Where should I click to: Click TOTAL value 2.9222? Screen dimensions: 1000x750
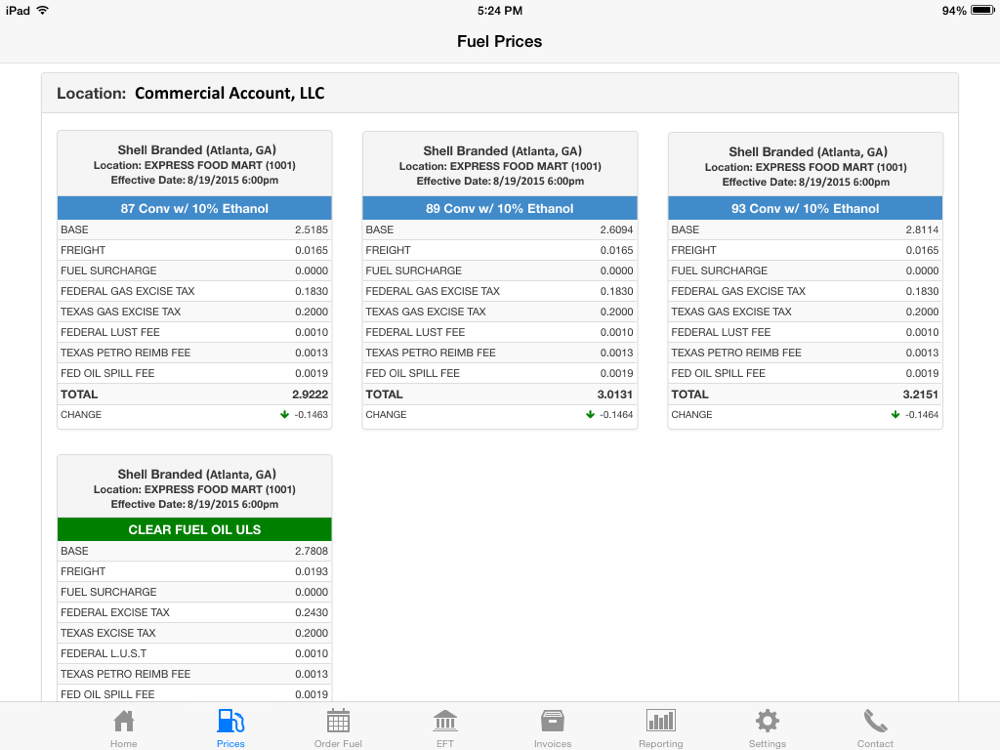pyautogui.click(x=310, y=394)
